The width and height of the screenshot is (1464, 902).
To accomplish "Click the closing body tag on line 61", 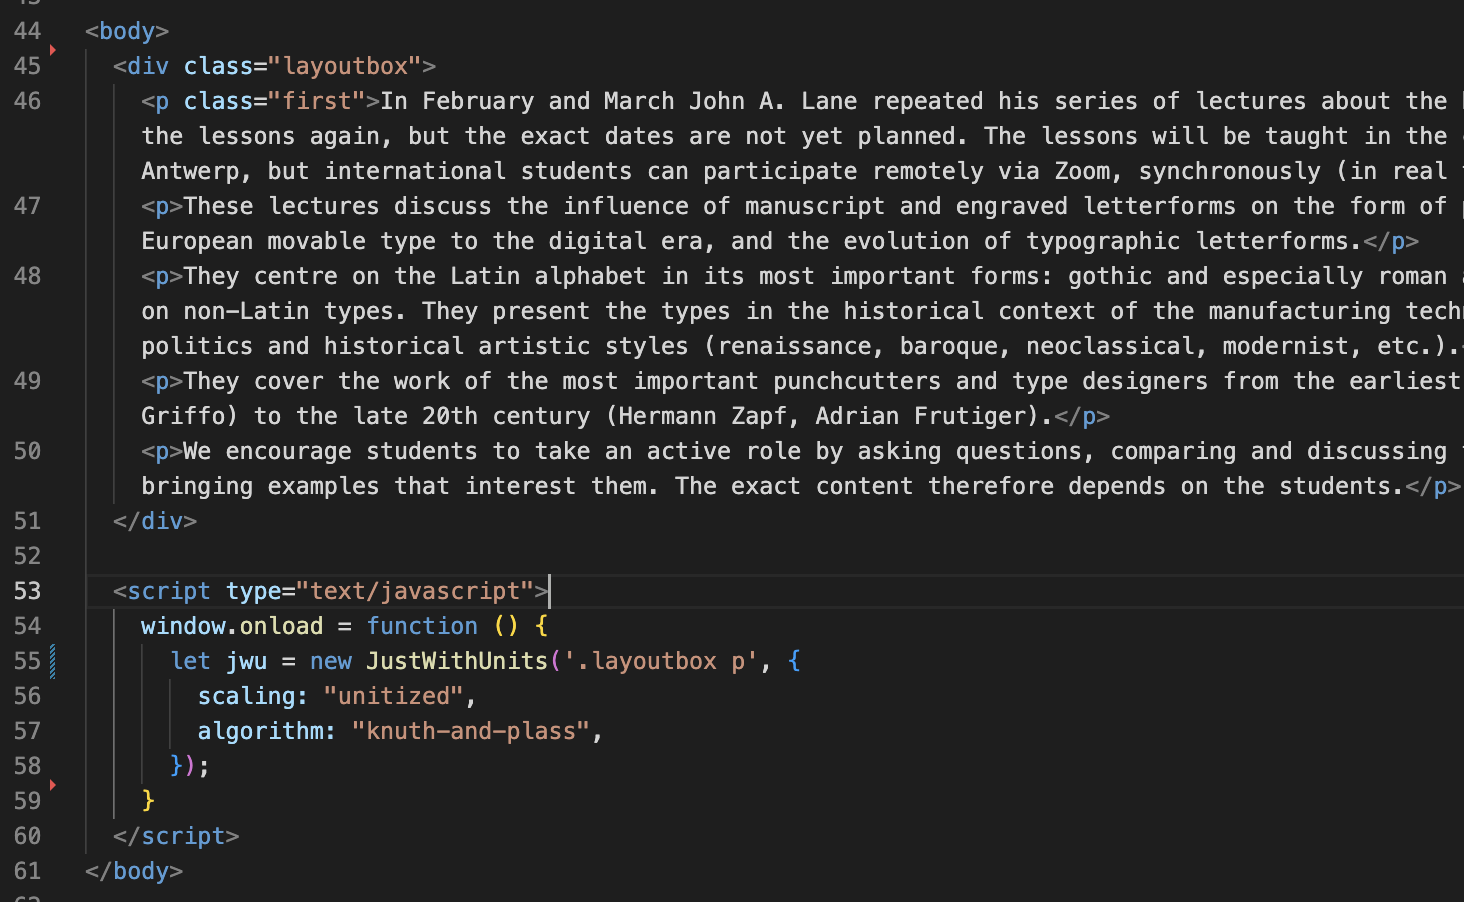I will point(134,871).
